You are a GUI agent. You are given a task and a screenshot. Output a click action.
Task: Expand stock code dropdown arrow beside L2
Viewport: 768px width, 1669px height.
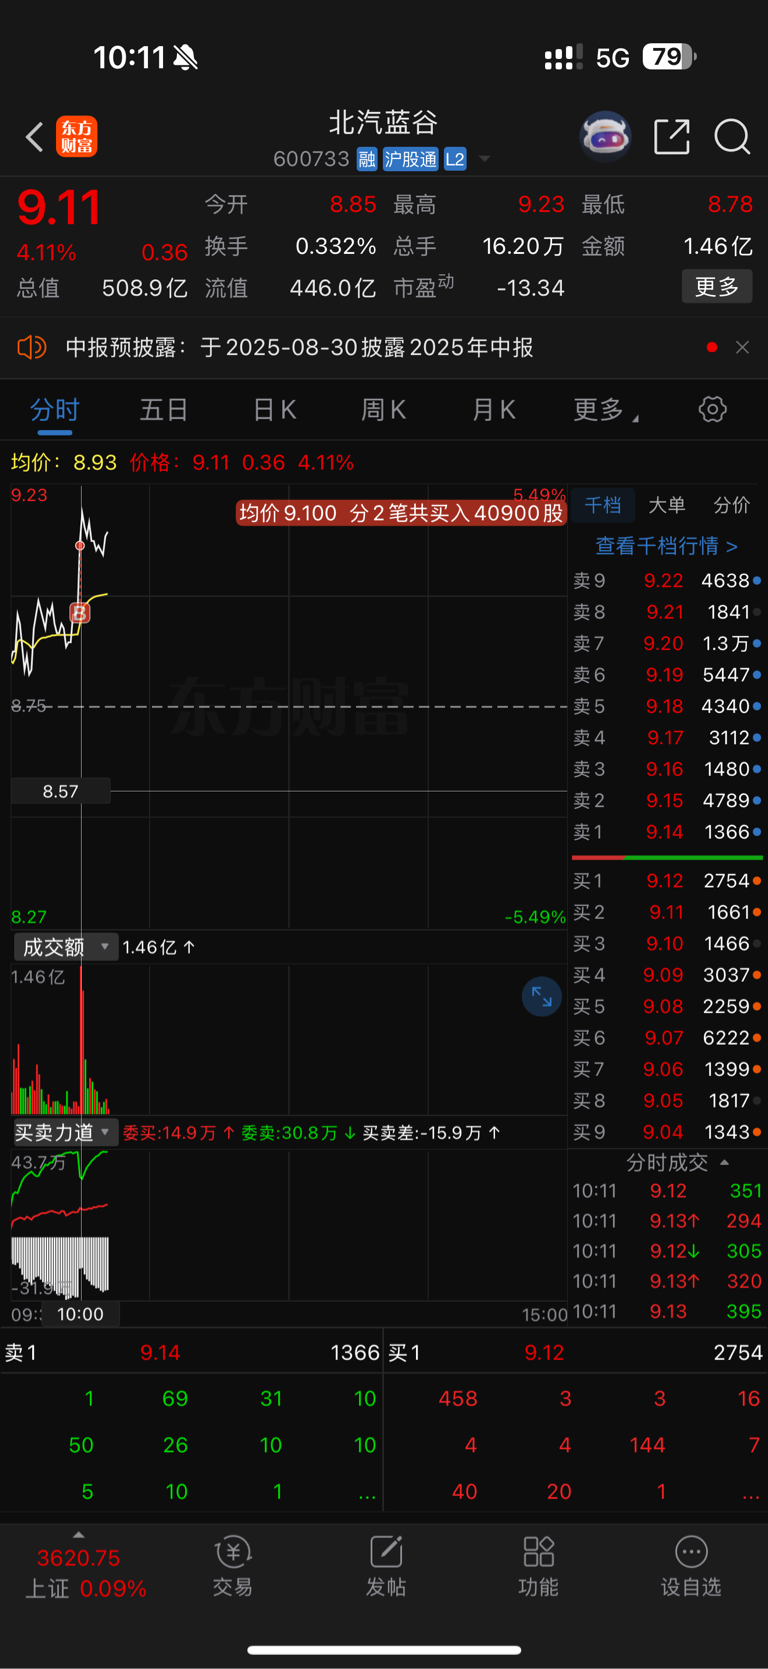pos(485,159)
